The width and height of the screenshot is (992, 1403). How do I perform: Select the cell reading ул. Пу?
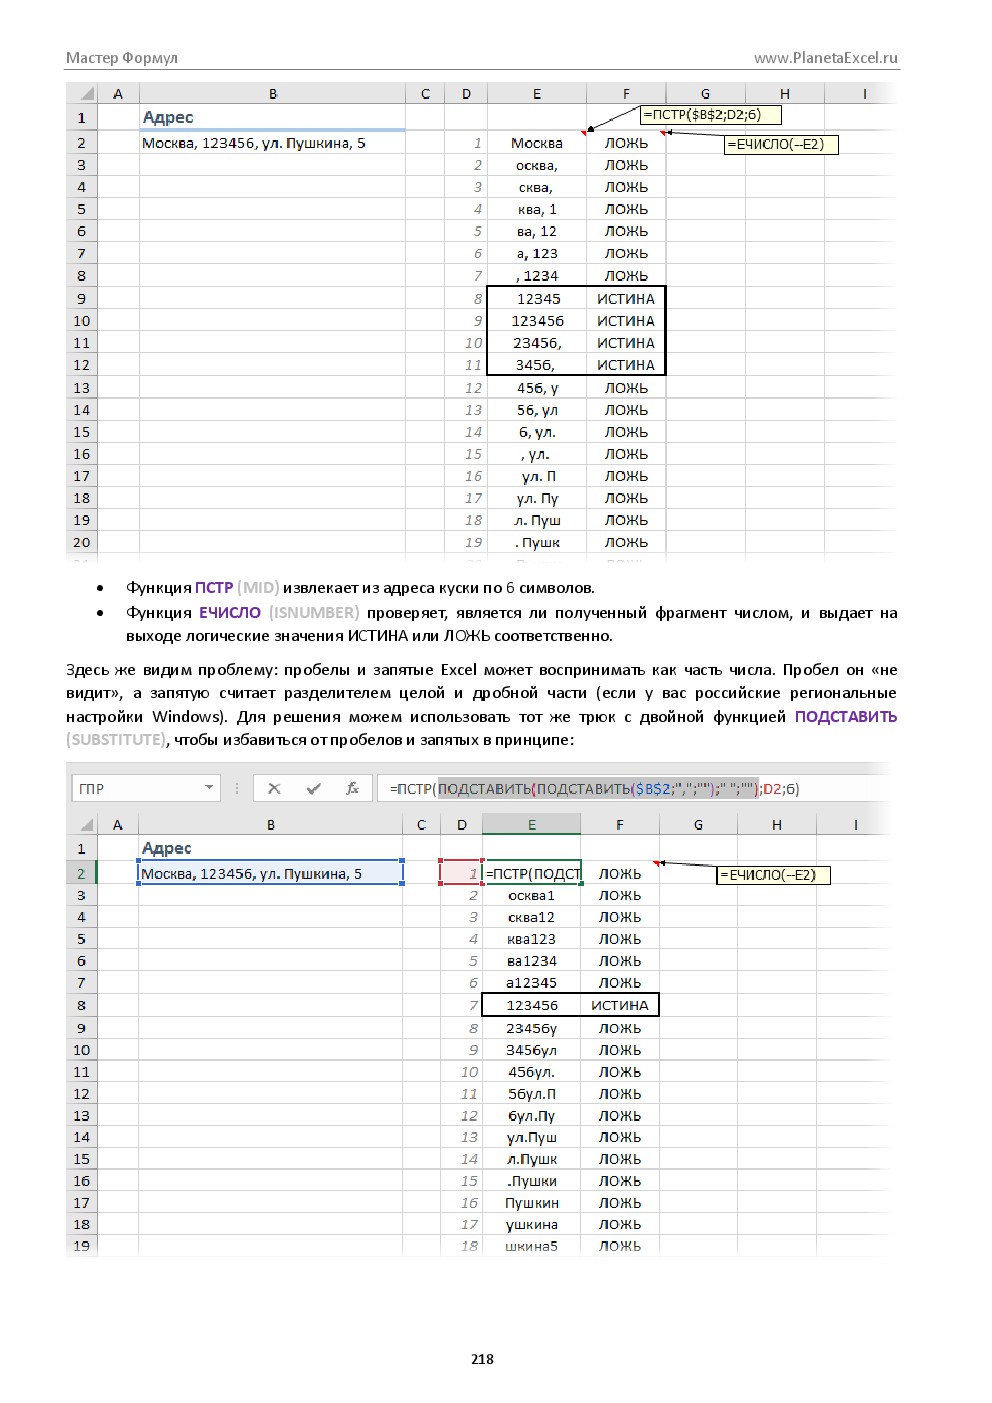click(x=537, y=498)
